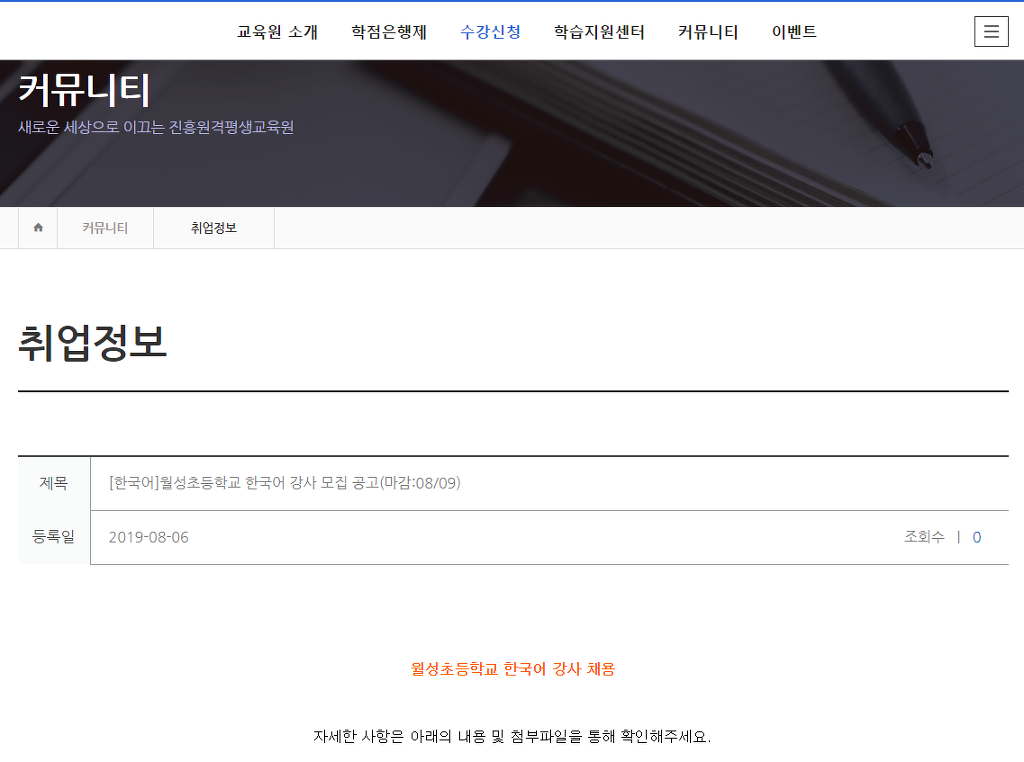Click the large 취업정보 page heading

[93, 343]
